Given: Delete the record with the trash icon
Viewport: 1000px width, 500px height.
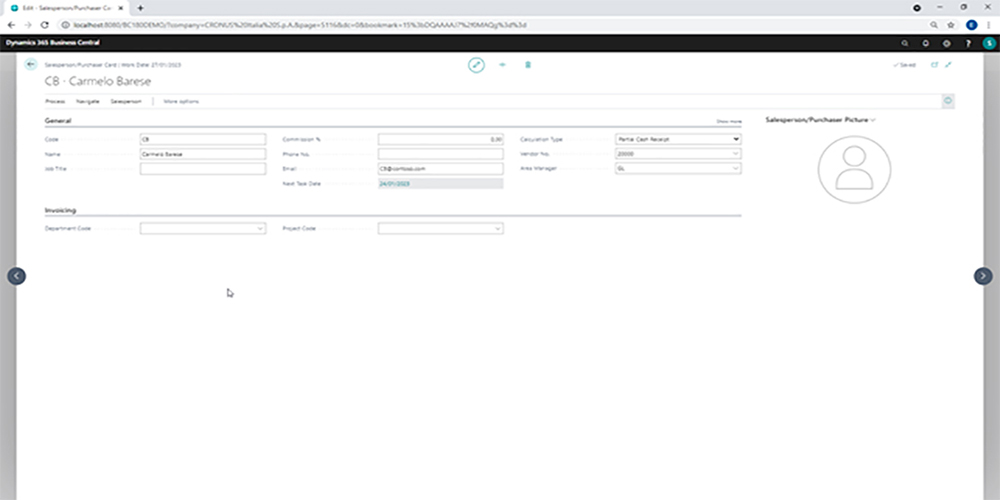Looking at the screenshot, I should (528, 65).
